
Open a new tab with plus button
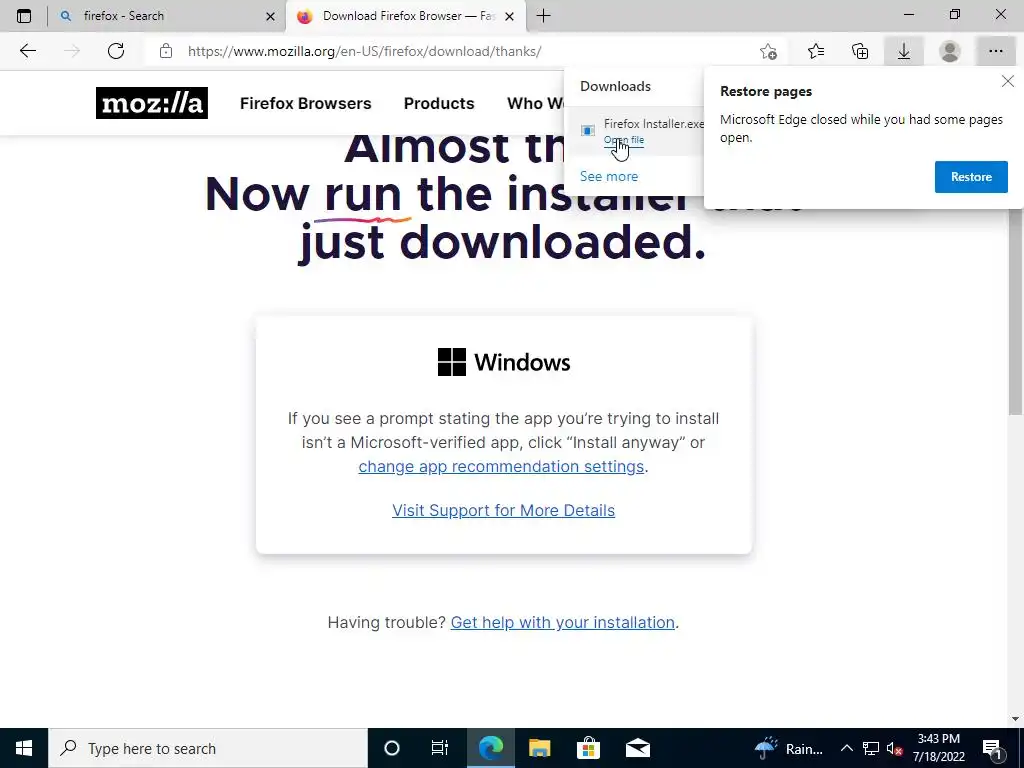[543, 16]
